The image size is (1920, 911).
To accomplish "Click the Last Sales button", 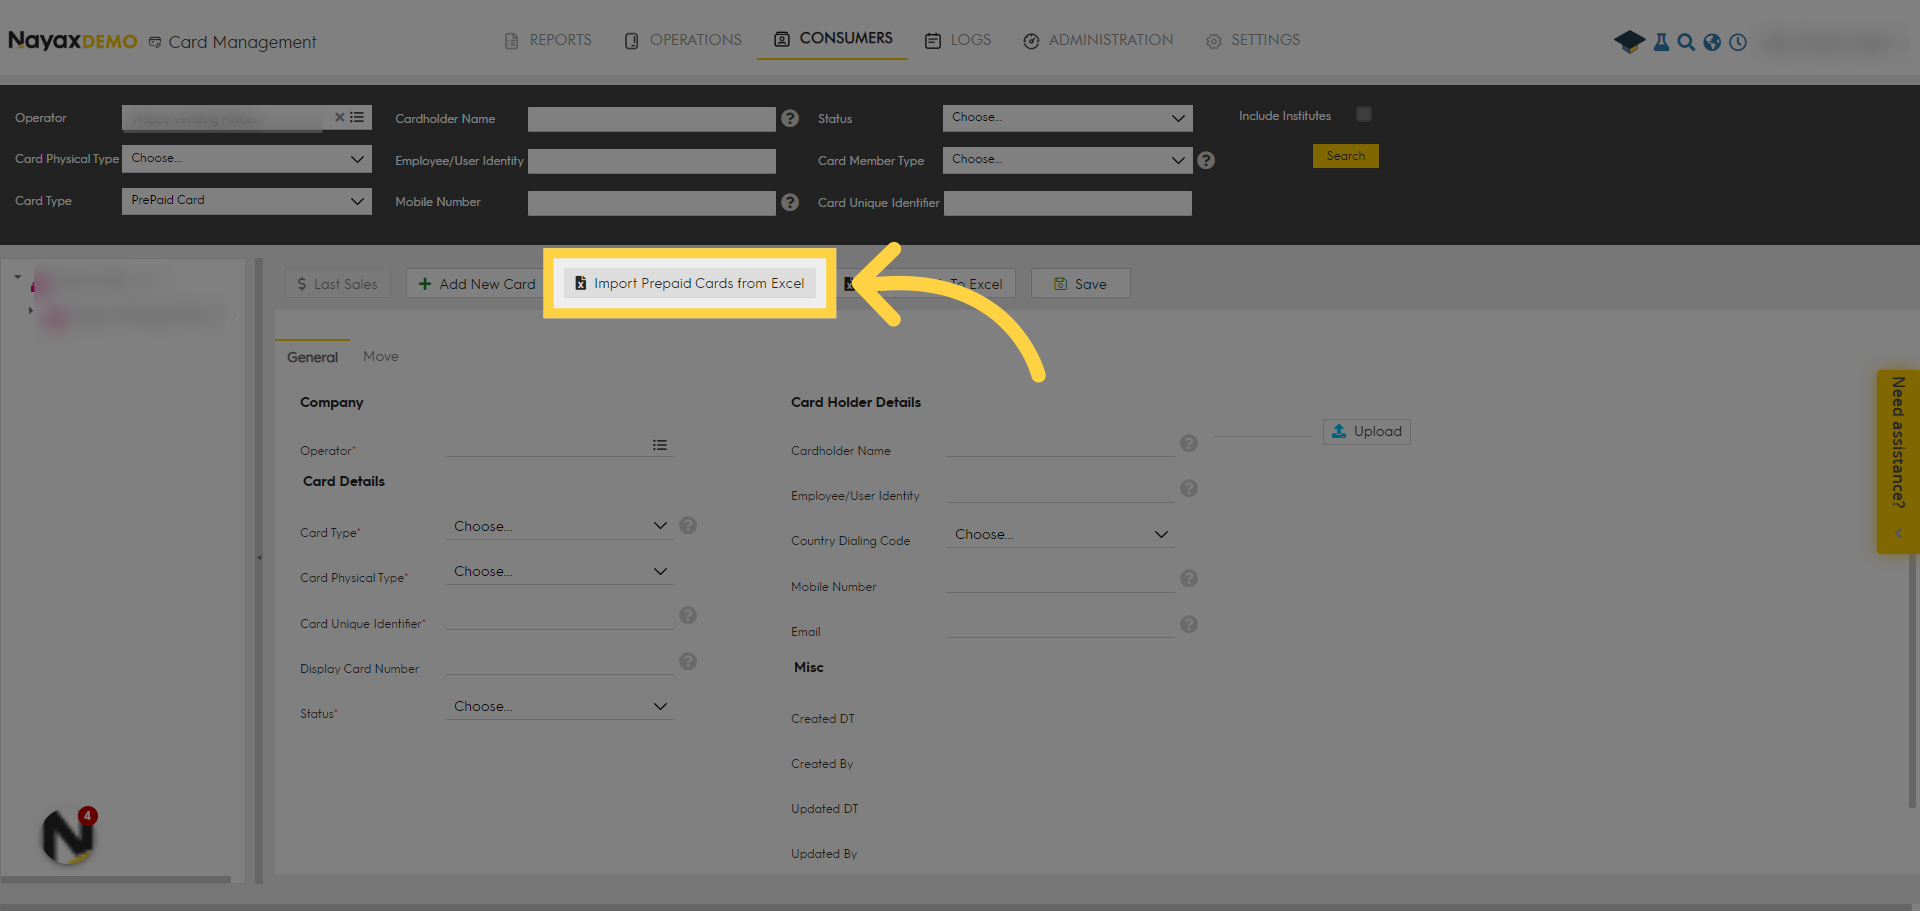I will (x=337, y=284).
